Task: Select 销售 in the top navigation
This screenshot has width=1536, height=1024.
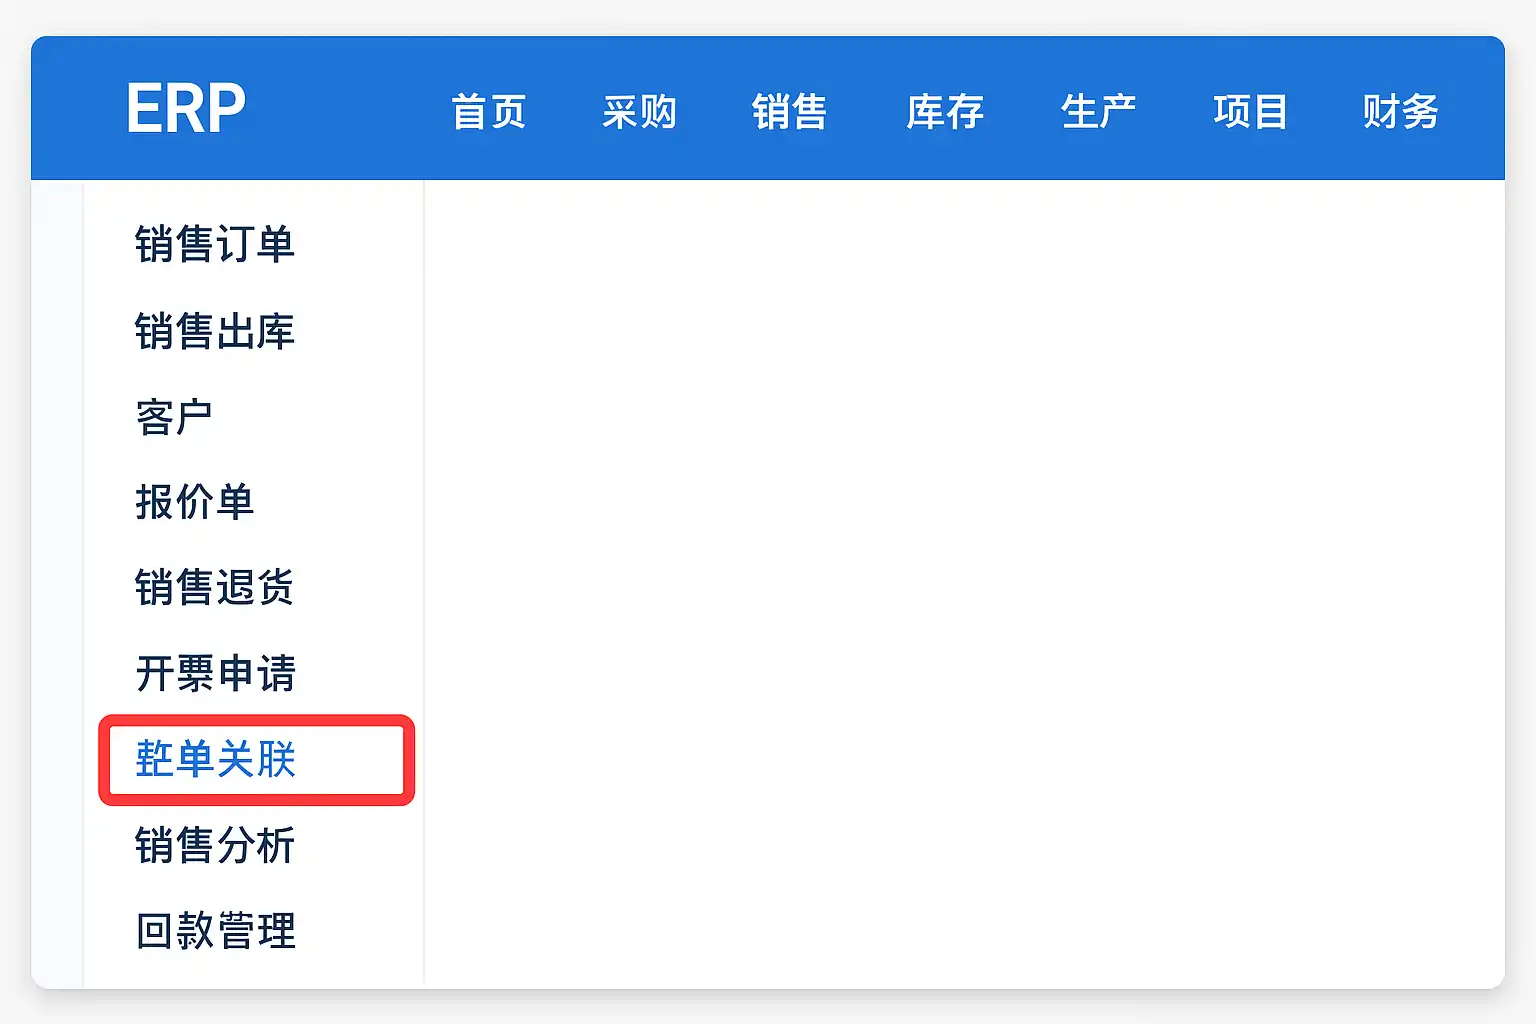Action: tap(789, 111)
